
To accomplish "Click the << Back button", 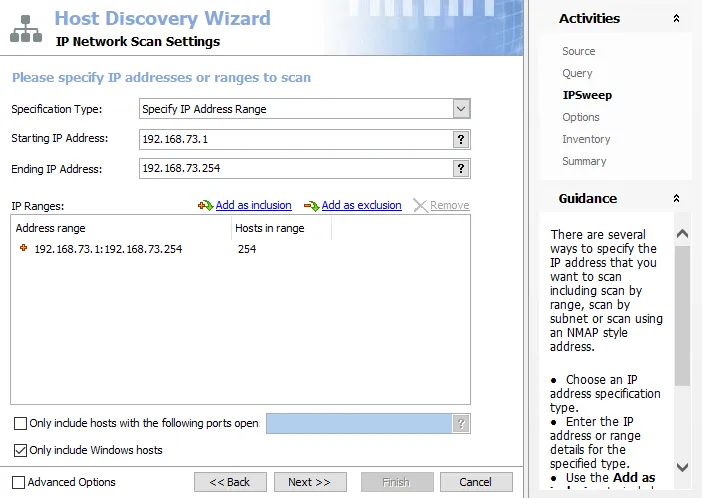I will click(230, 482).
